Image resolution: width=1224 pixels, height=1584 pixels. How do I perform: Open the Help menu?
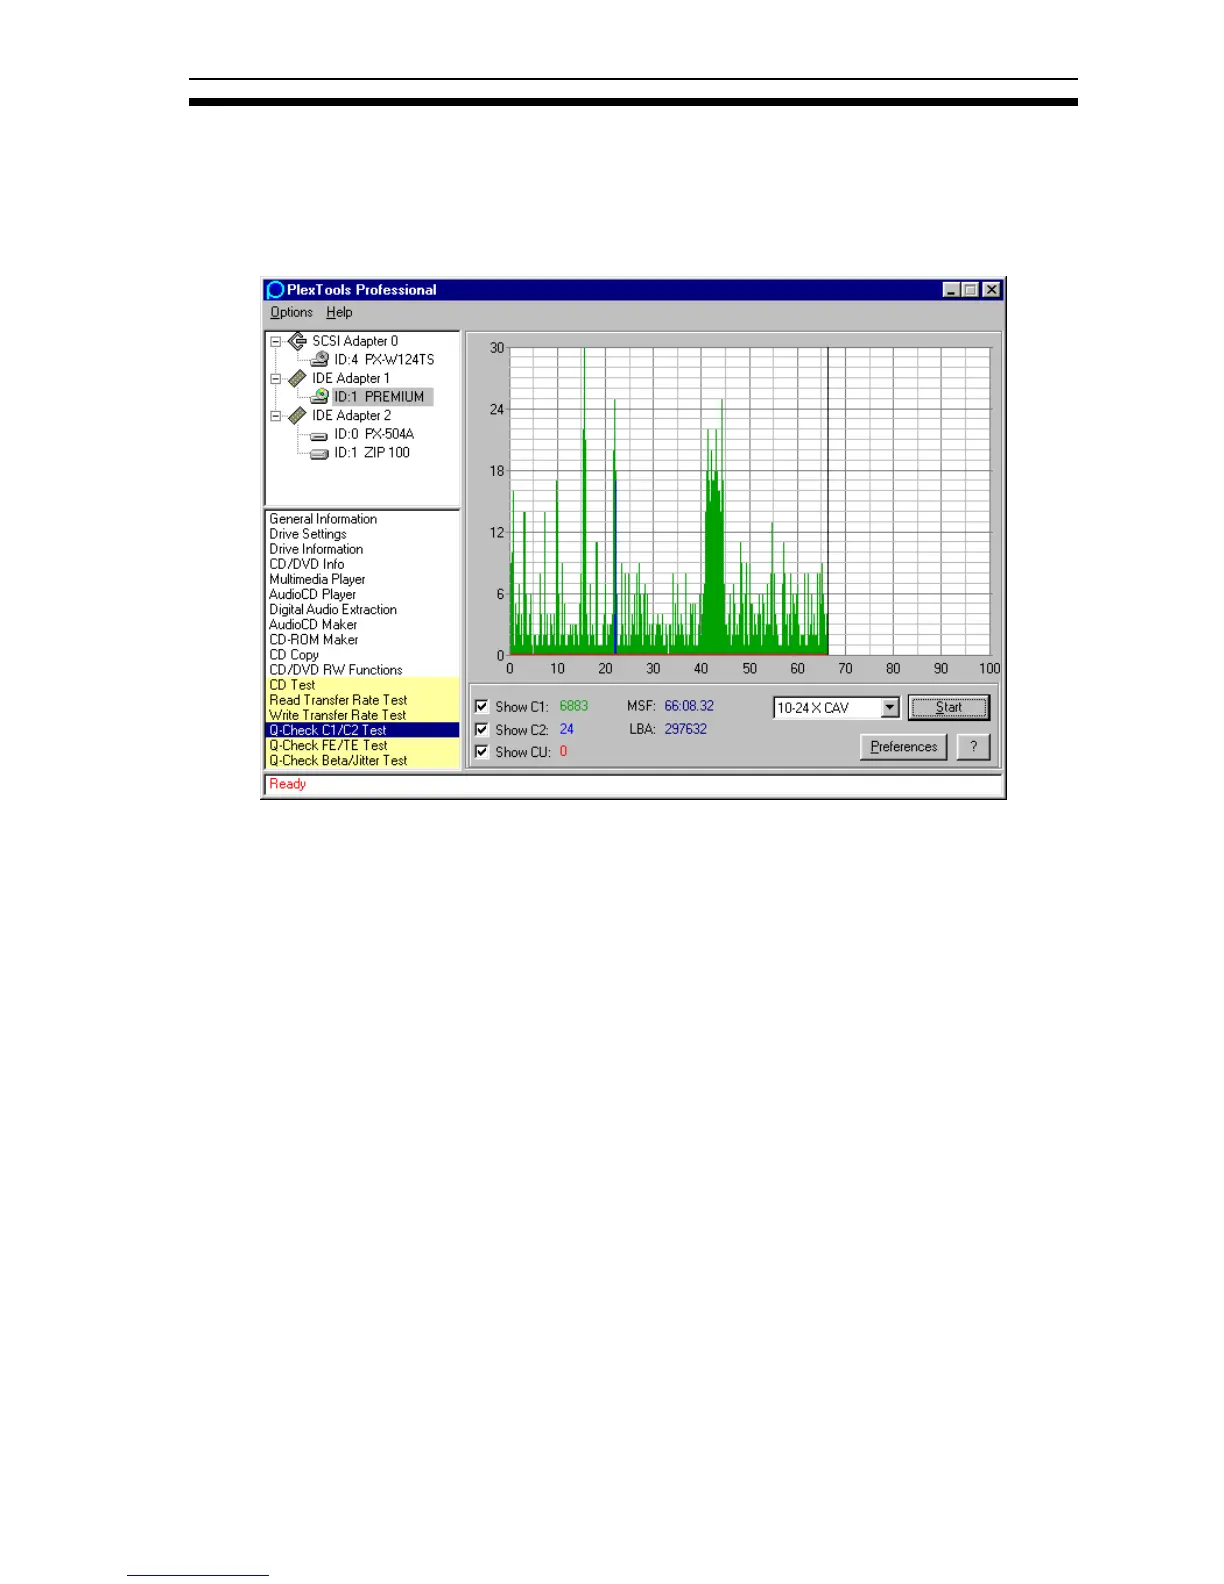coord(339,312)
